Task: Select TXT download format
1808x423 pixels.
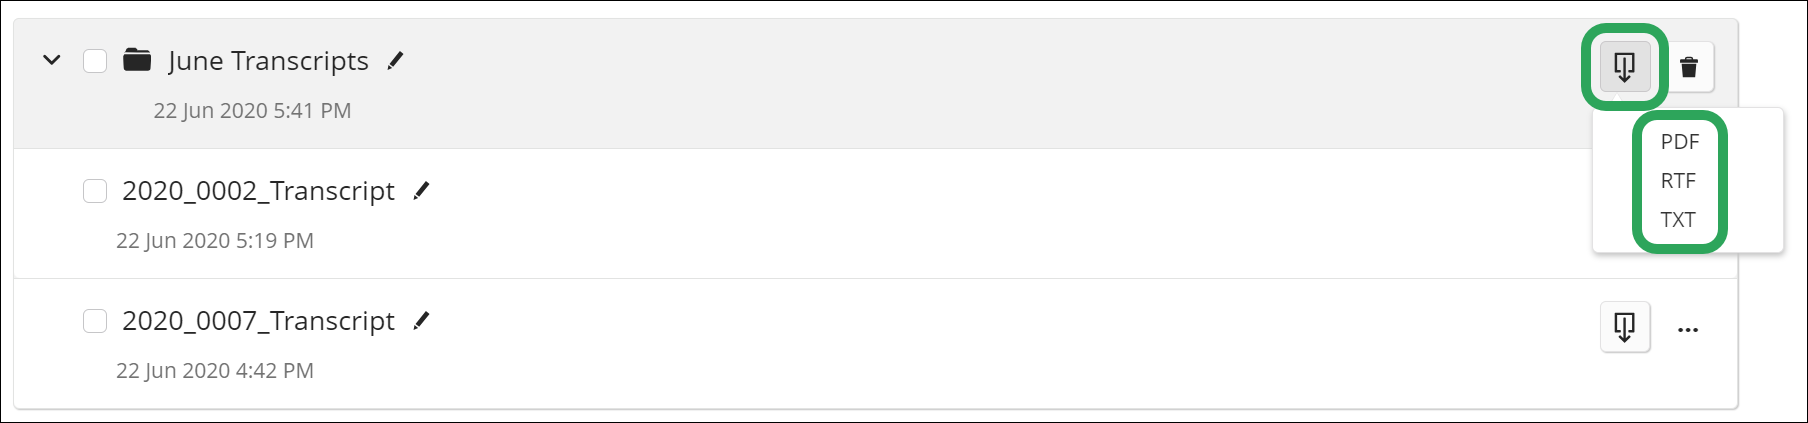Action: click(x=1678, y=220)
